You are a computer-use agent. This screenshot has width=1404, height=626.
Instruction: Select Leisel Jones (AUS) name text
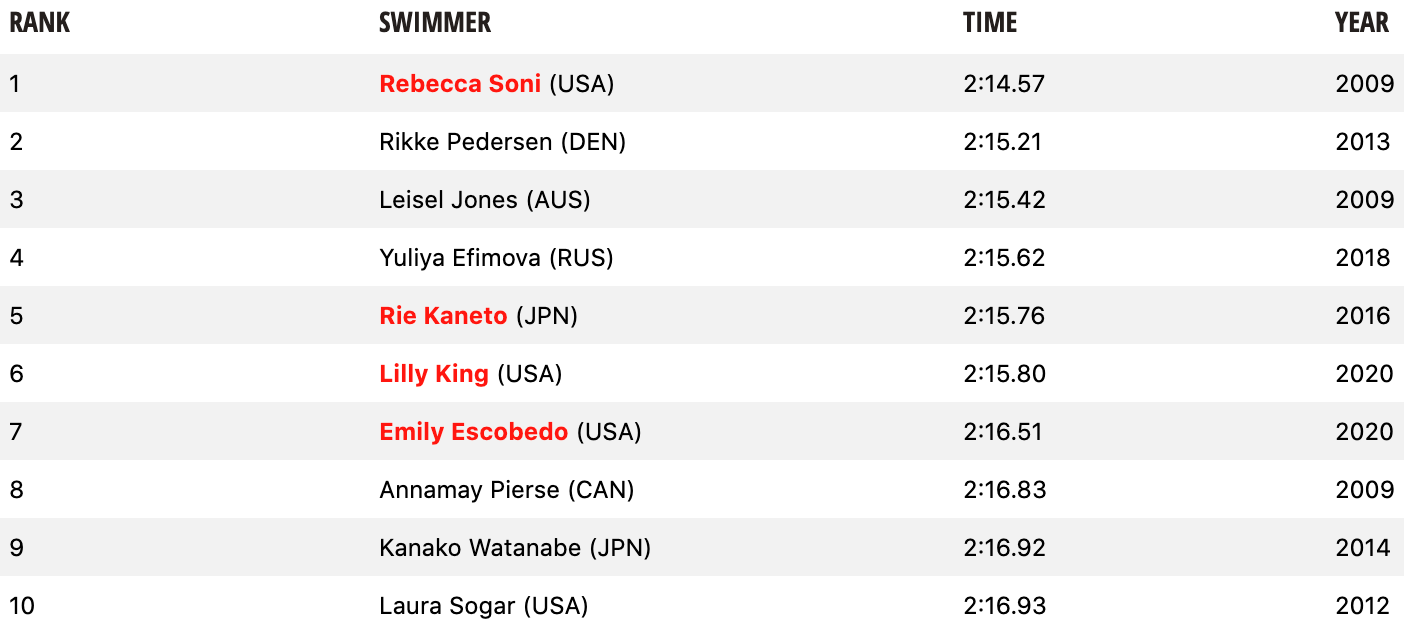(x=485, y=200)
